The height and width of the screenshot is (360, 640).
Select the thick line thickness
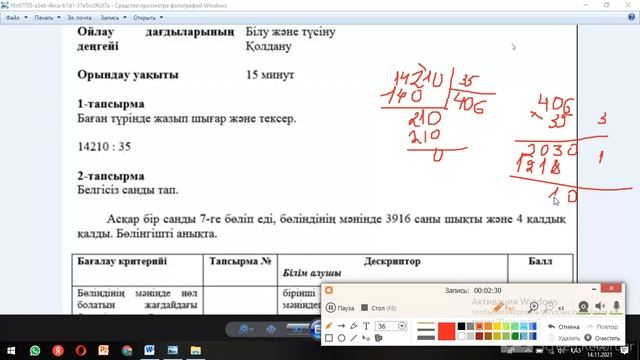pyautogui.click(x=426, y=337)
